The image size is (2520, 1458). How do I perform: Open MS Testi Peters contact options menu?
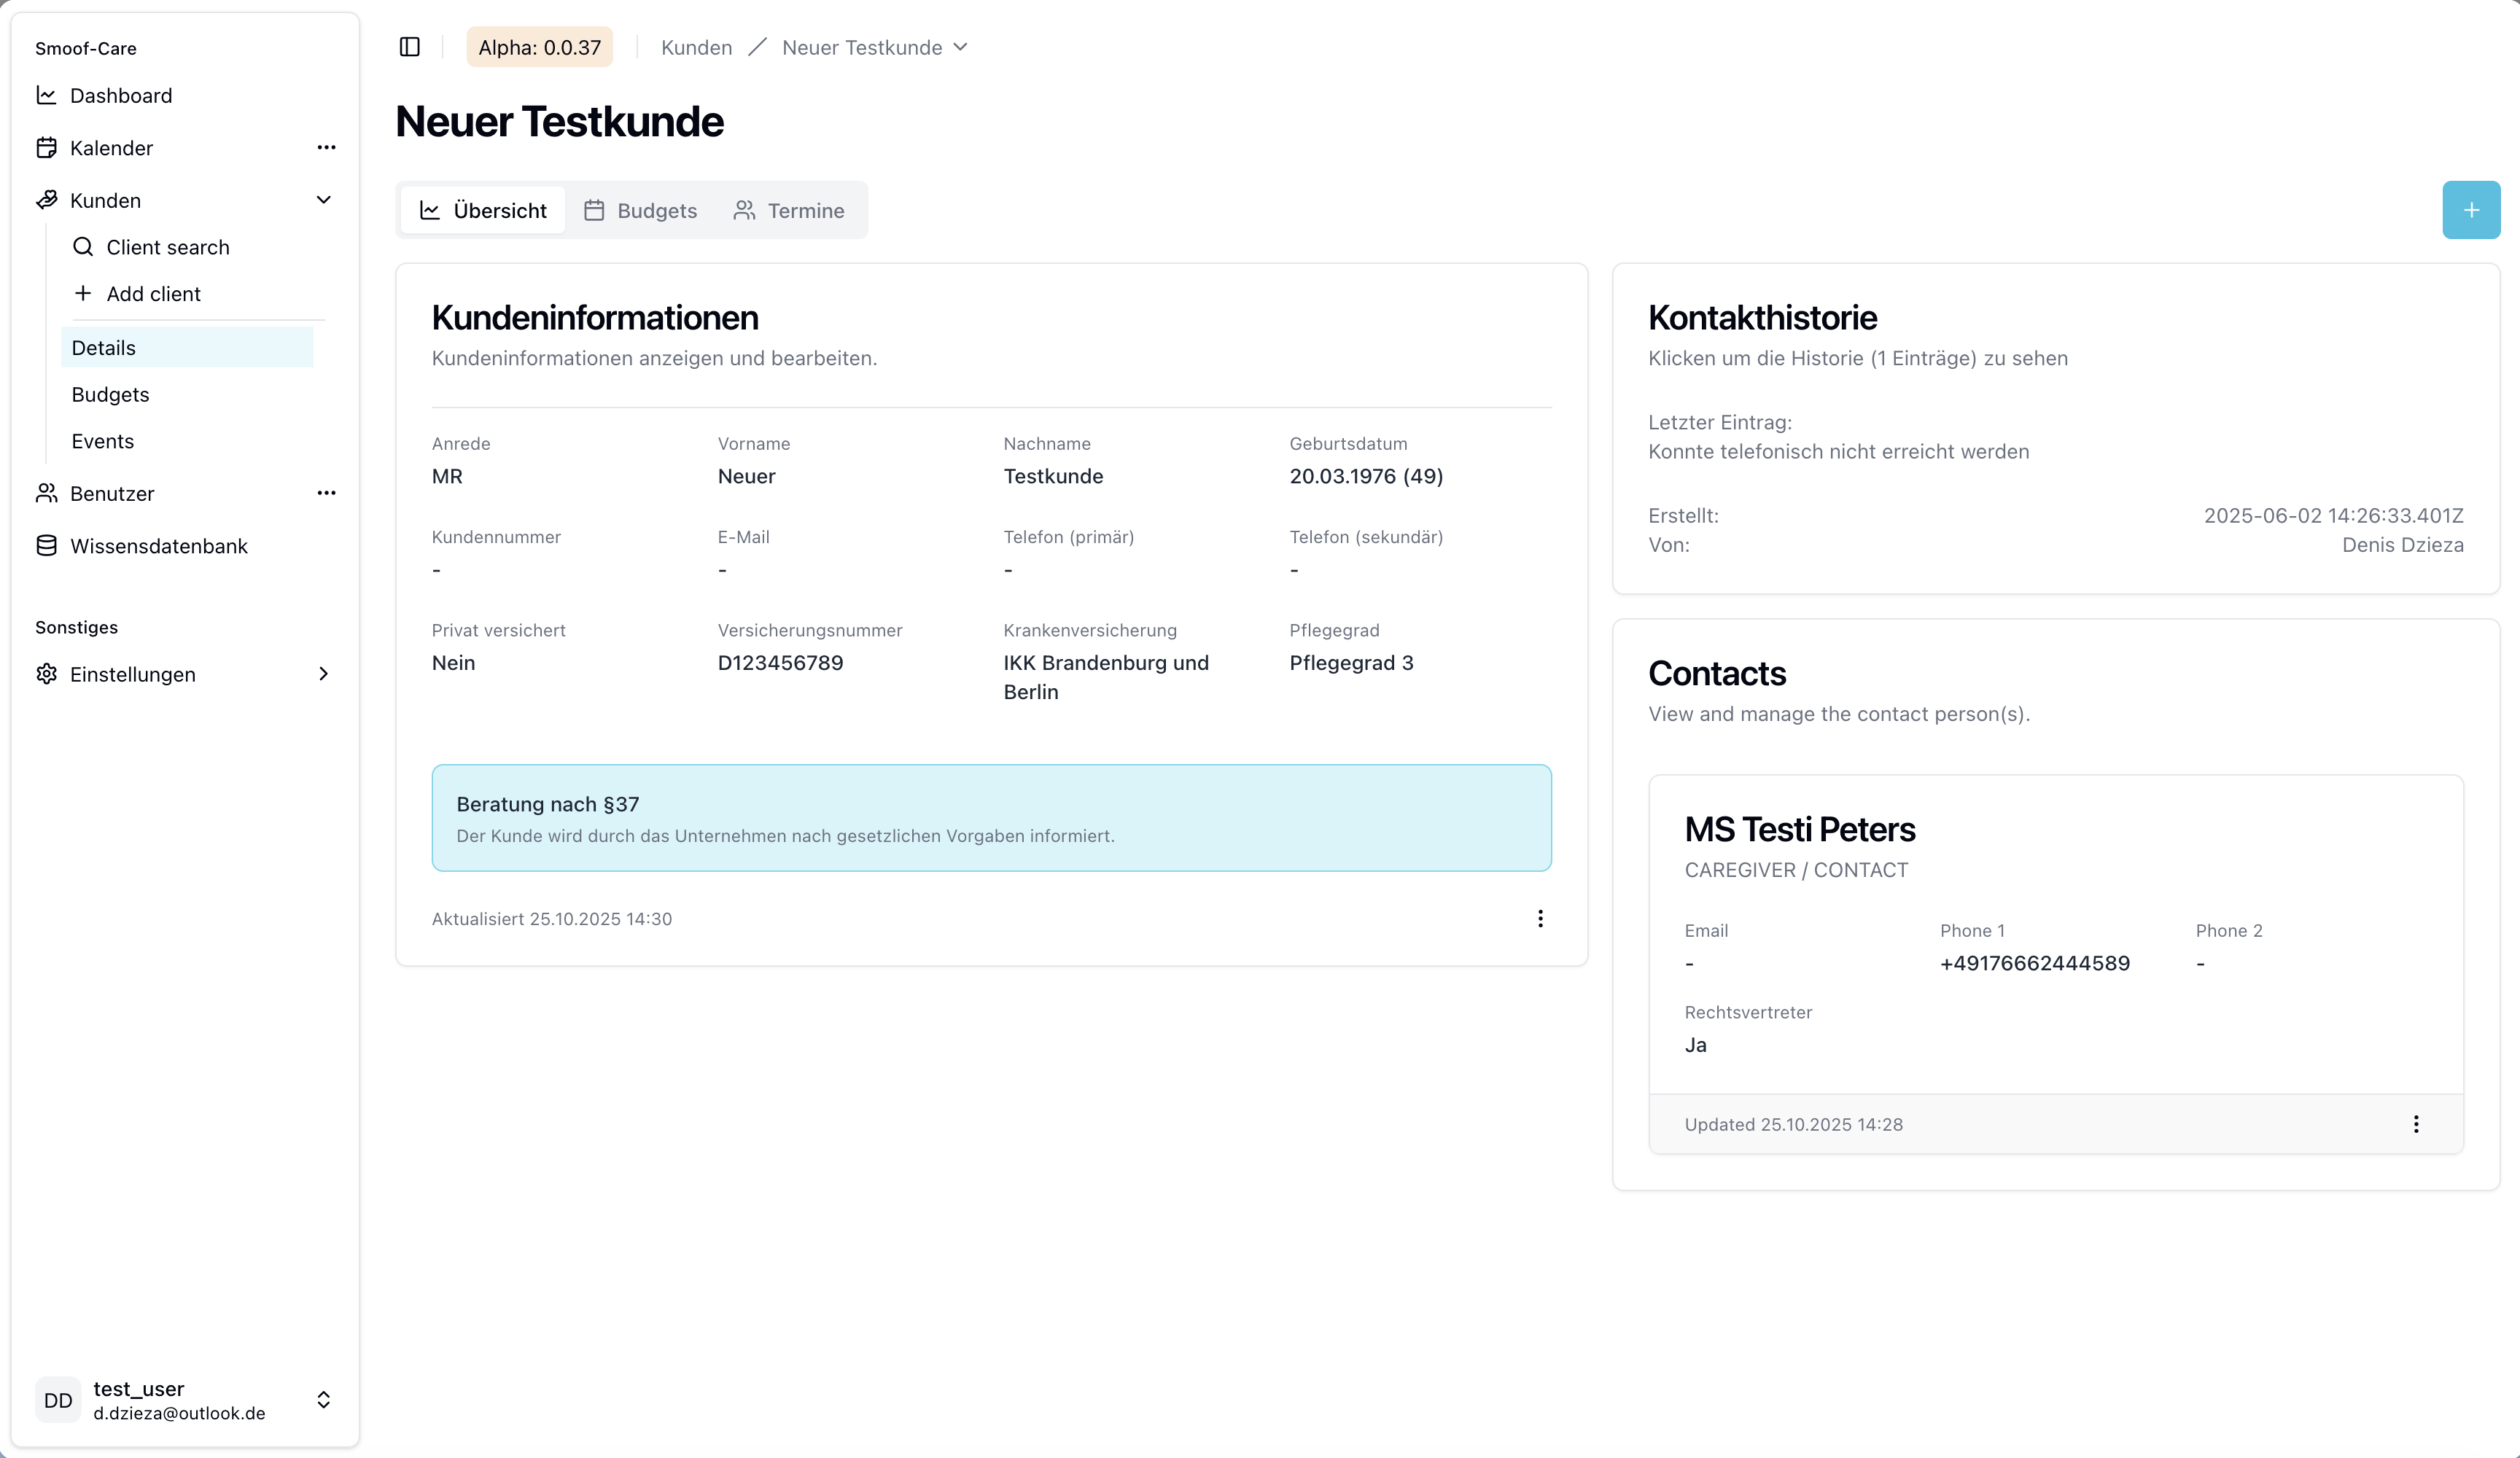(x=2416, y=1124)
